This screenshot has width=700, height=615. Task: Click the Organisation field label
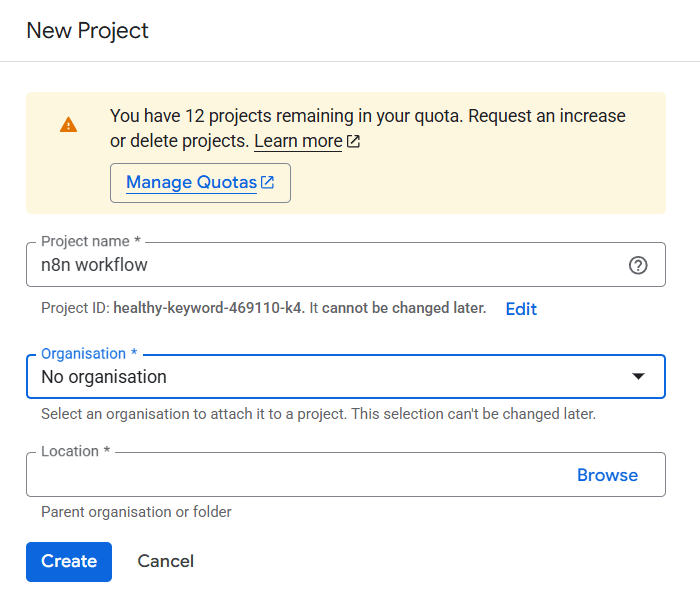[x=88, y=354]
